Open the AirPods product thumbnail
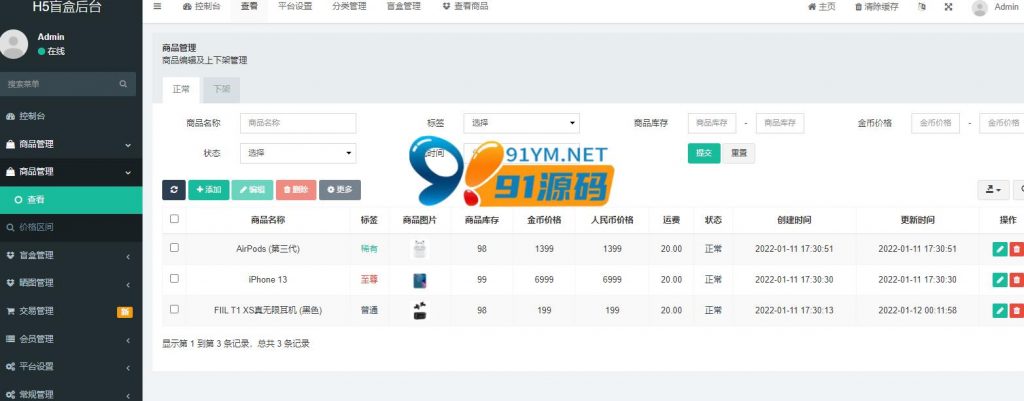 point(420,249)
